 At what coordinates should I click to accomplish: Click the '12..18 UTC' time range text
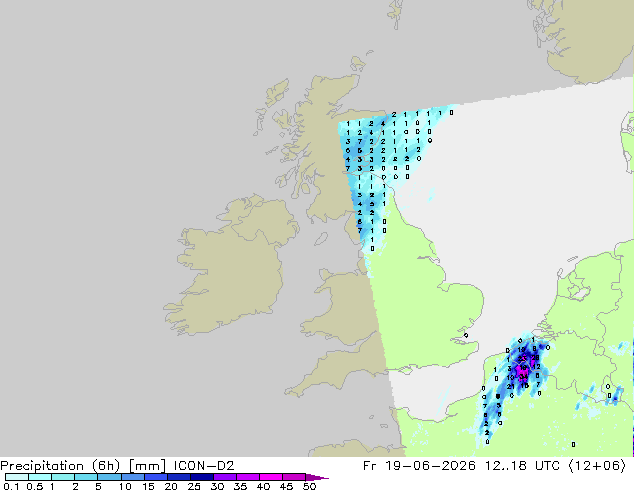click(x=522, y=466)
